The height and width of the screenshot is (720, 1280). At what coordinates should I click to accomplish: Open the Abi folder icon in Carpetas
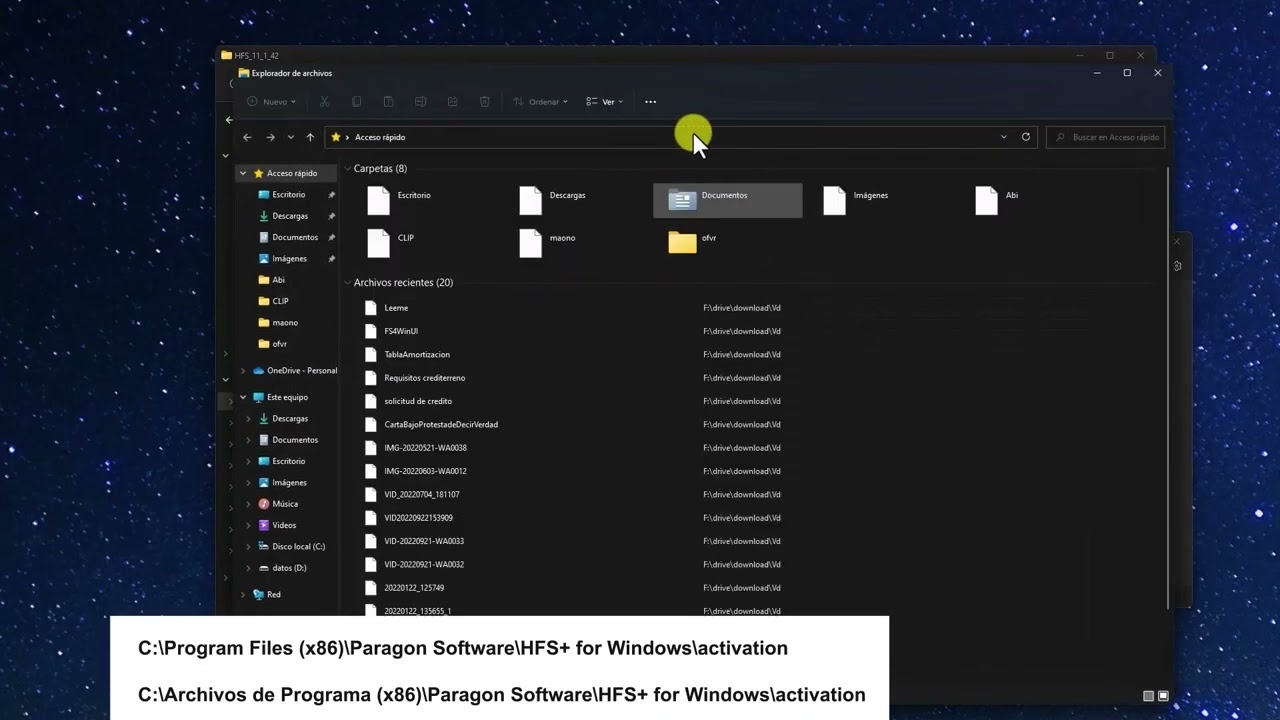[986, 200]
